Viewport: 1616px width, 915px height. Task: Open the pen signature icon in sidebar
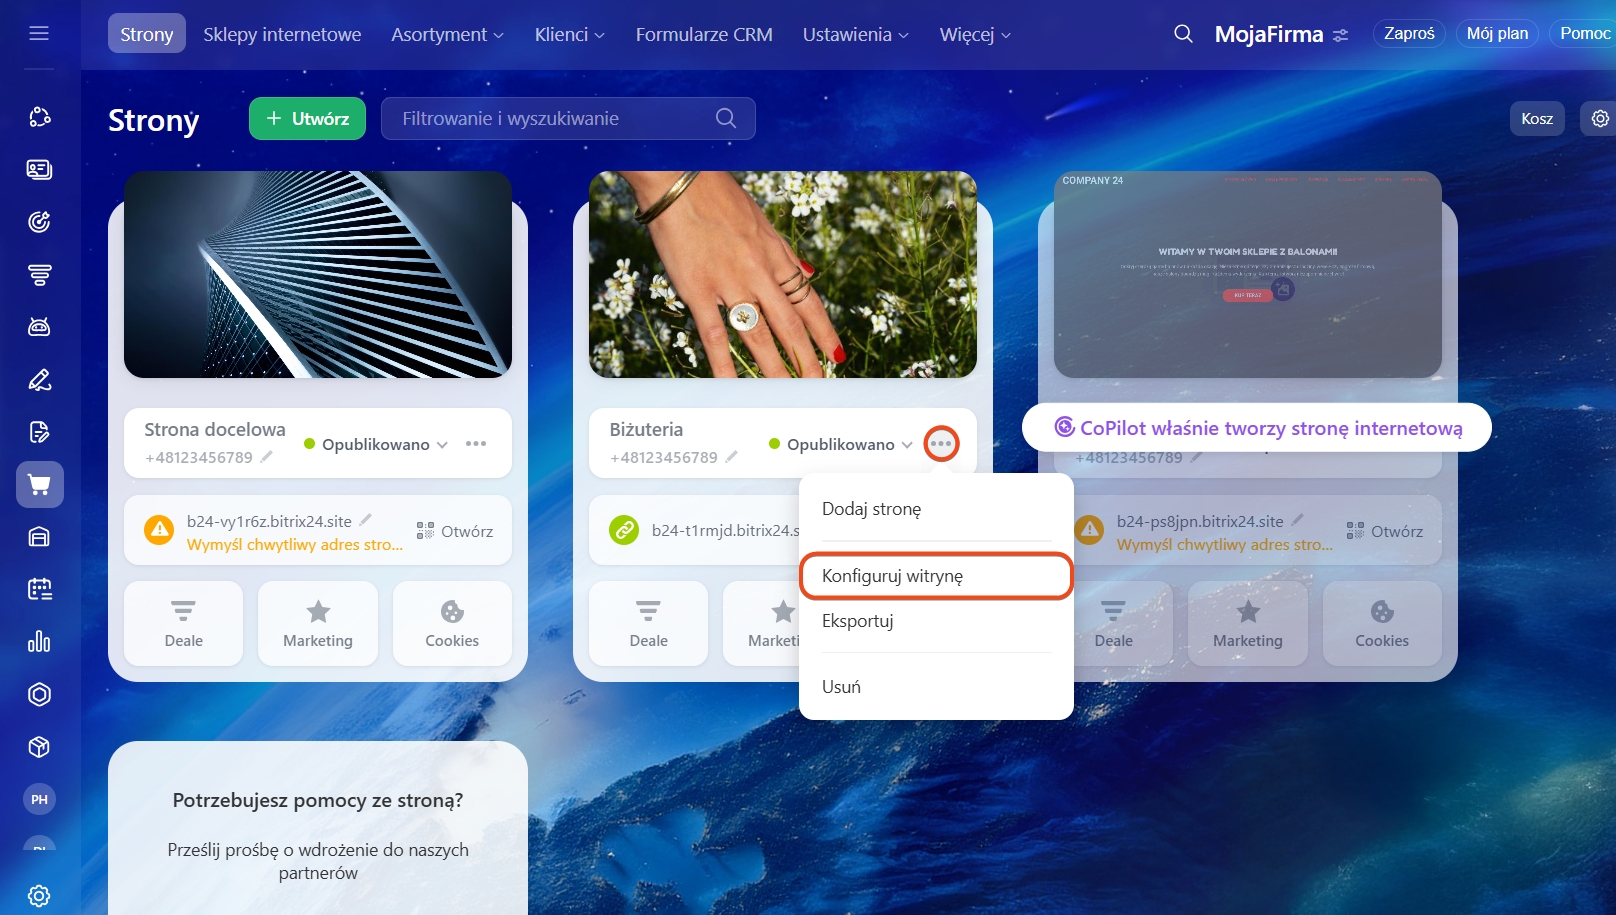[39, 380]
